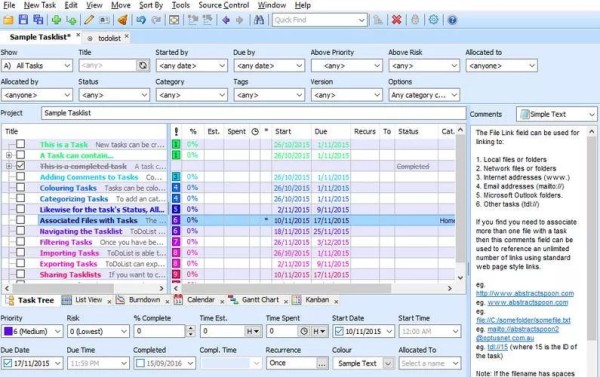The height and width of the screenshot is (377, 600).
Task: Click the blue Help question-mark icon
Action: [x=452, y=20]
